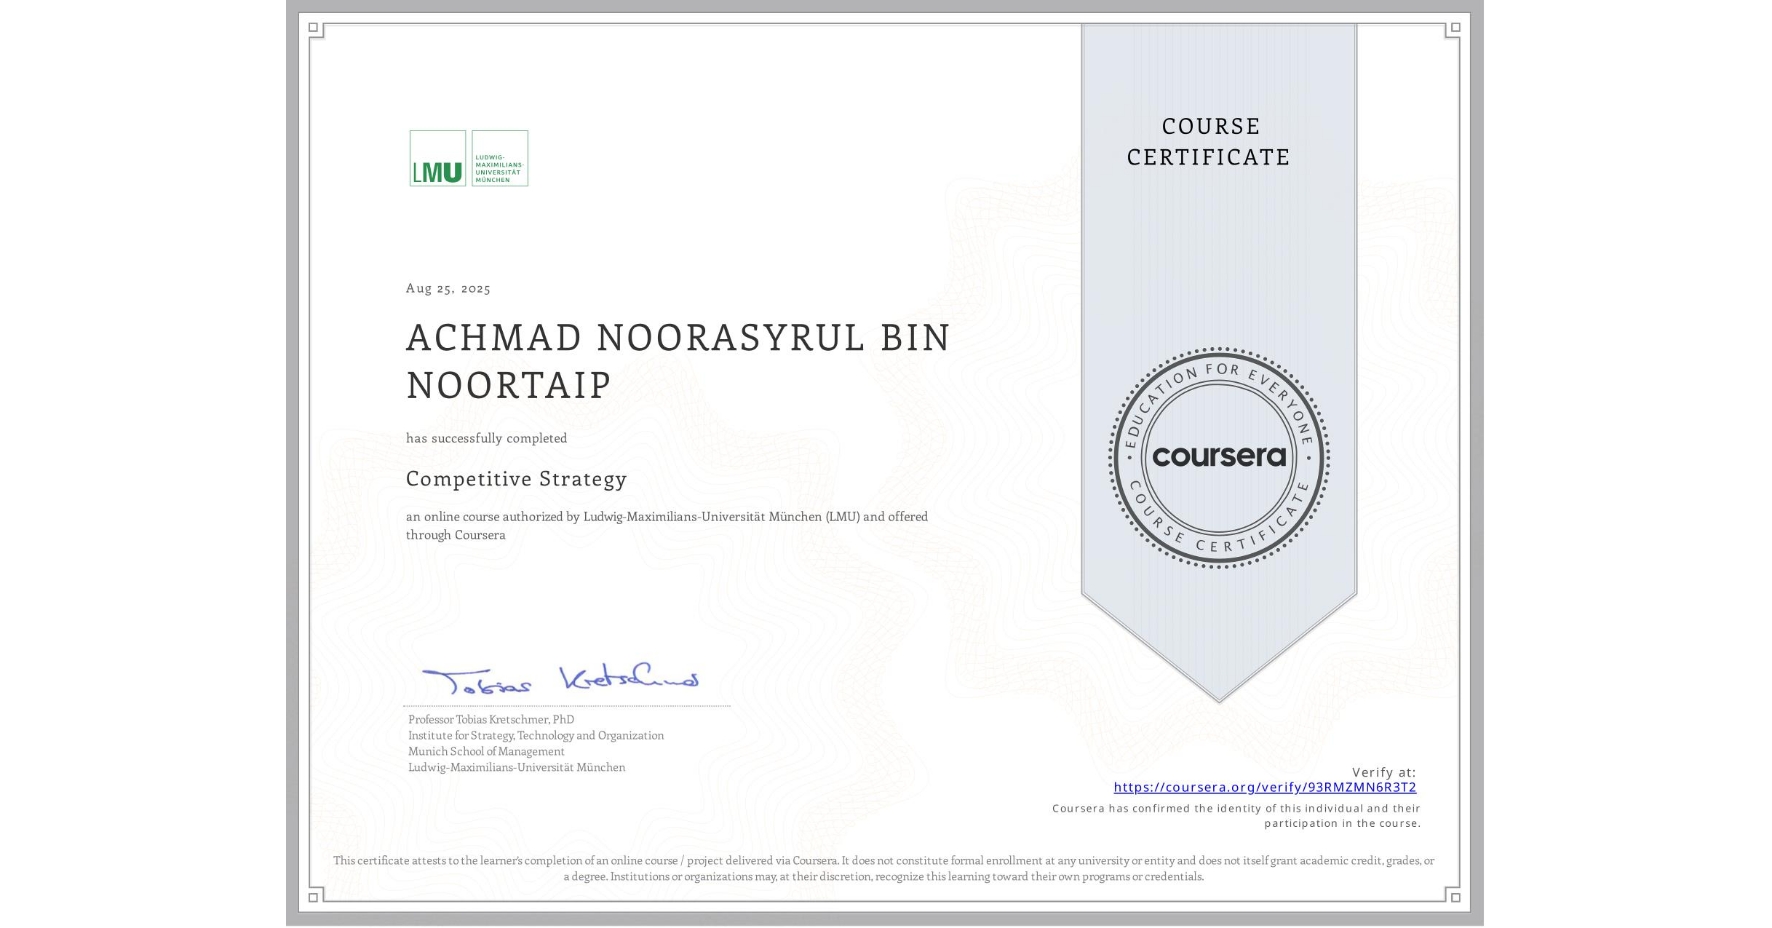Click the text 'through Coursera'
Viewport: 1772px width, 928px height.
pyautogui.click(x=455, y=535)
